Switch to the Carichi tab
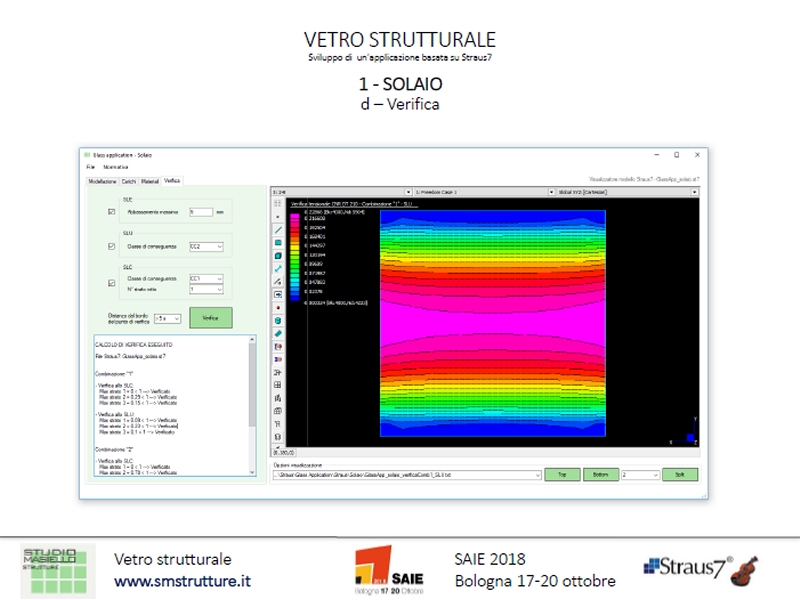 [128, 181]
